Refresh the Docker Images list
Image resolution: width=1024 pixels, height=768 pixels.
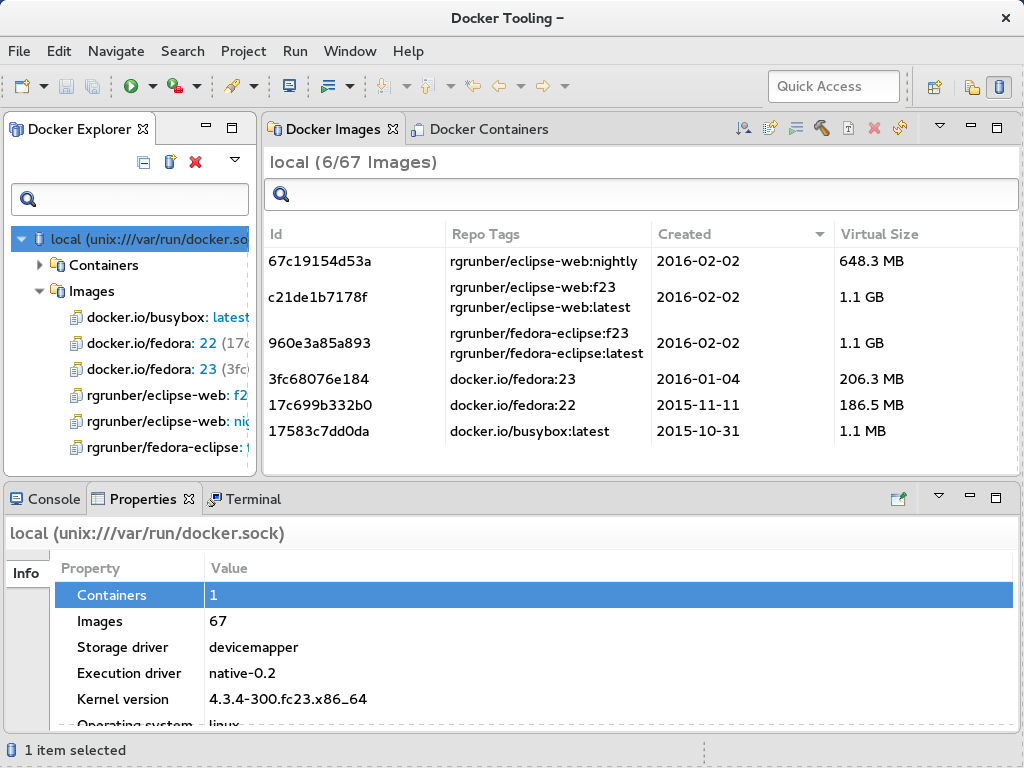click(x=898, y=128)
